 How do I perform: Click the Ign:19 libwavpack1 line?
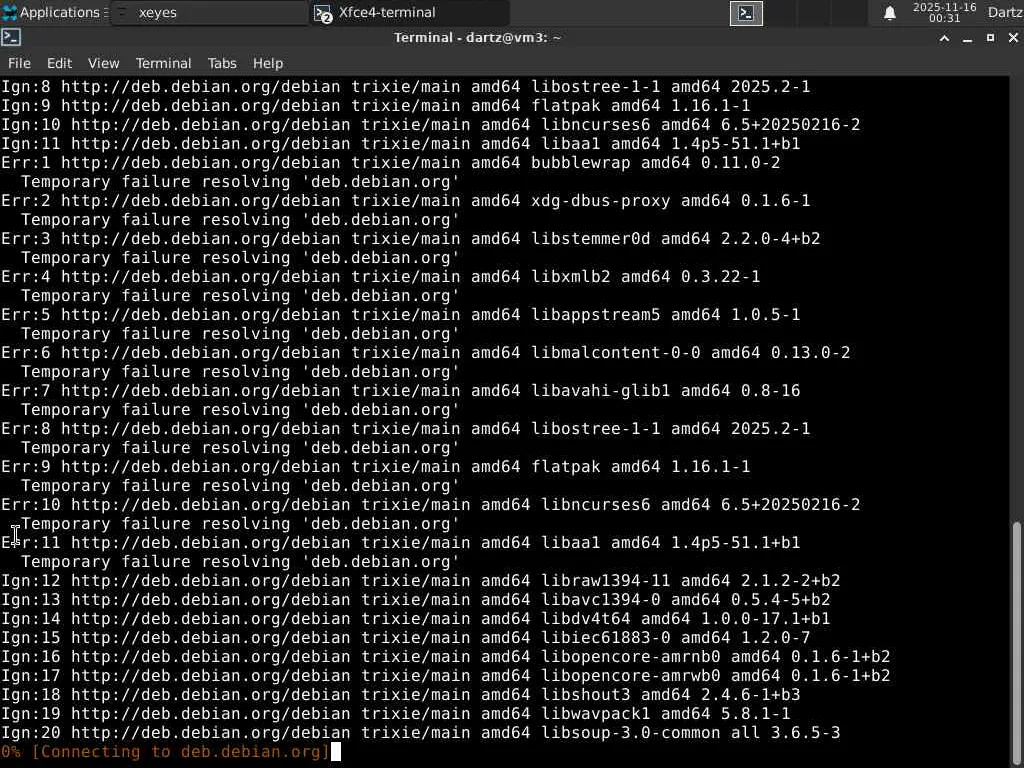pyautogui.click(x=396, y=713)
